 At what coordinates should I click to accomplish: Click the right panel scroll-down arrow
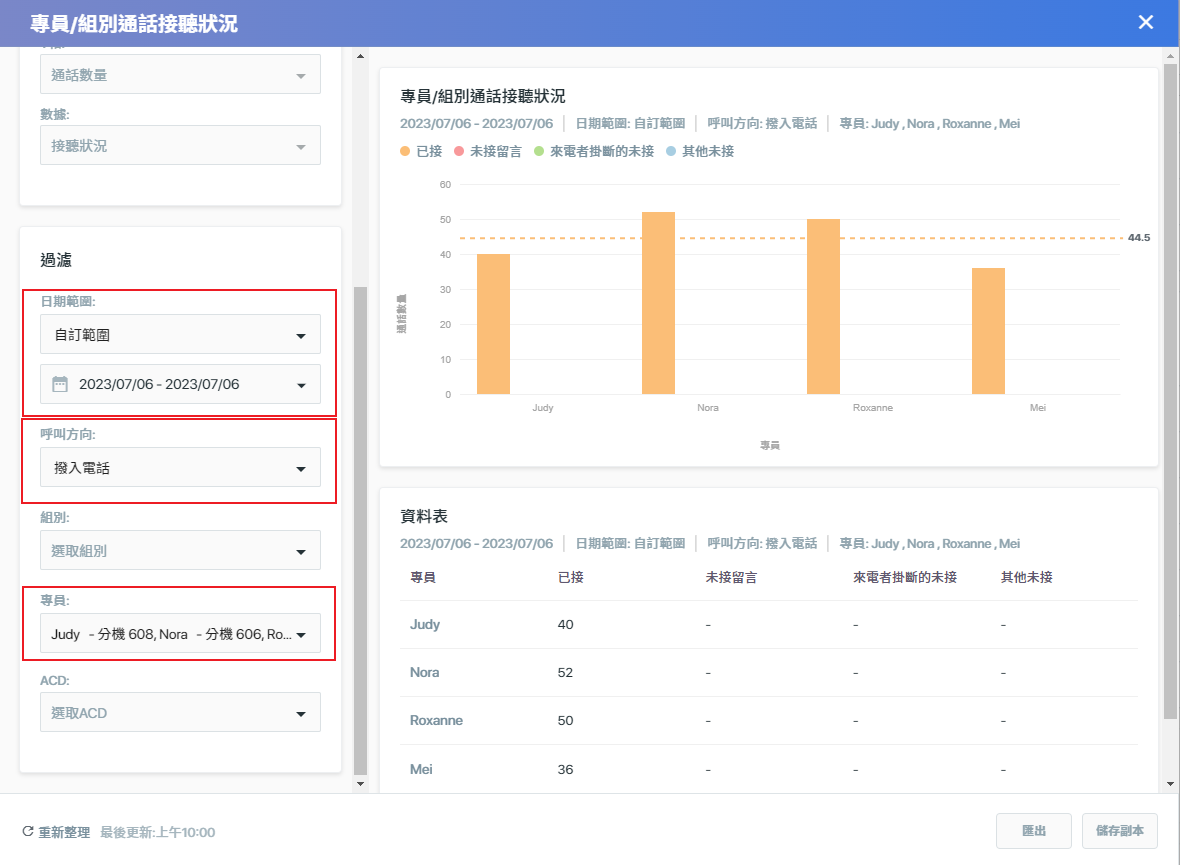[x=1170, y=784]
